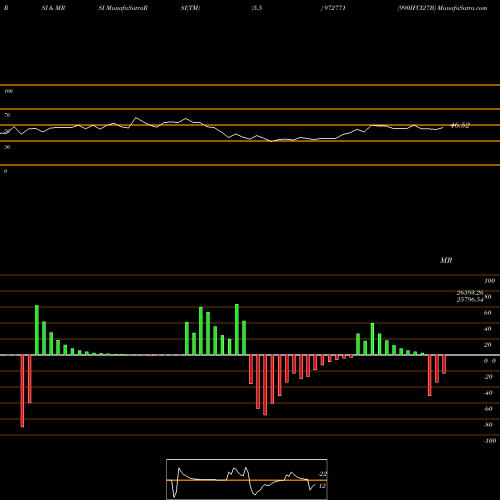Screen dimensions: 500x500
Task: Click the 22 value in mini chart
Action: click(x=323, y=474)
